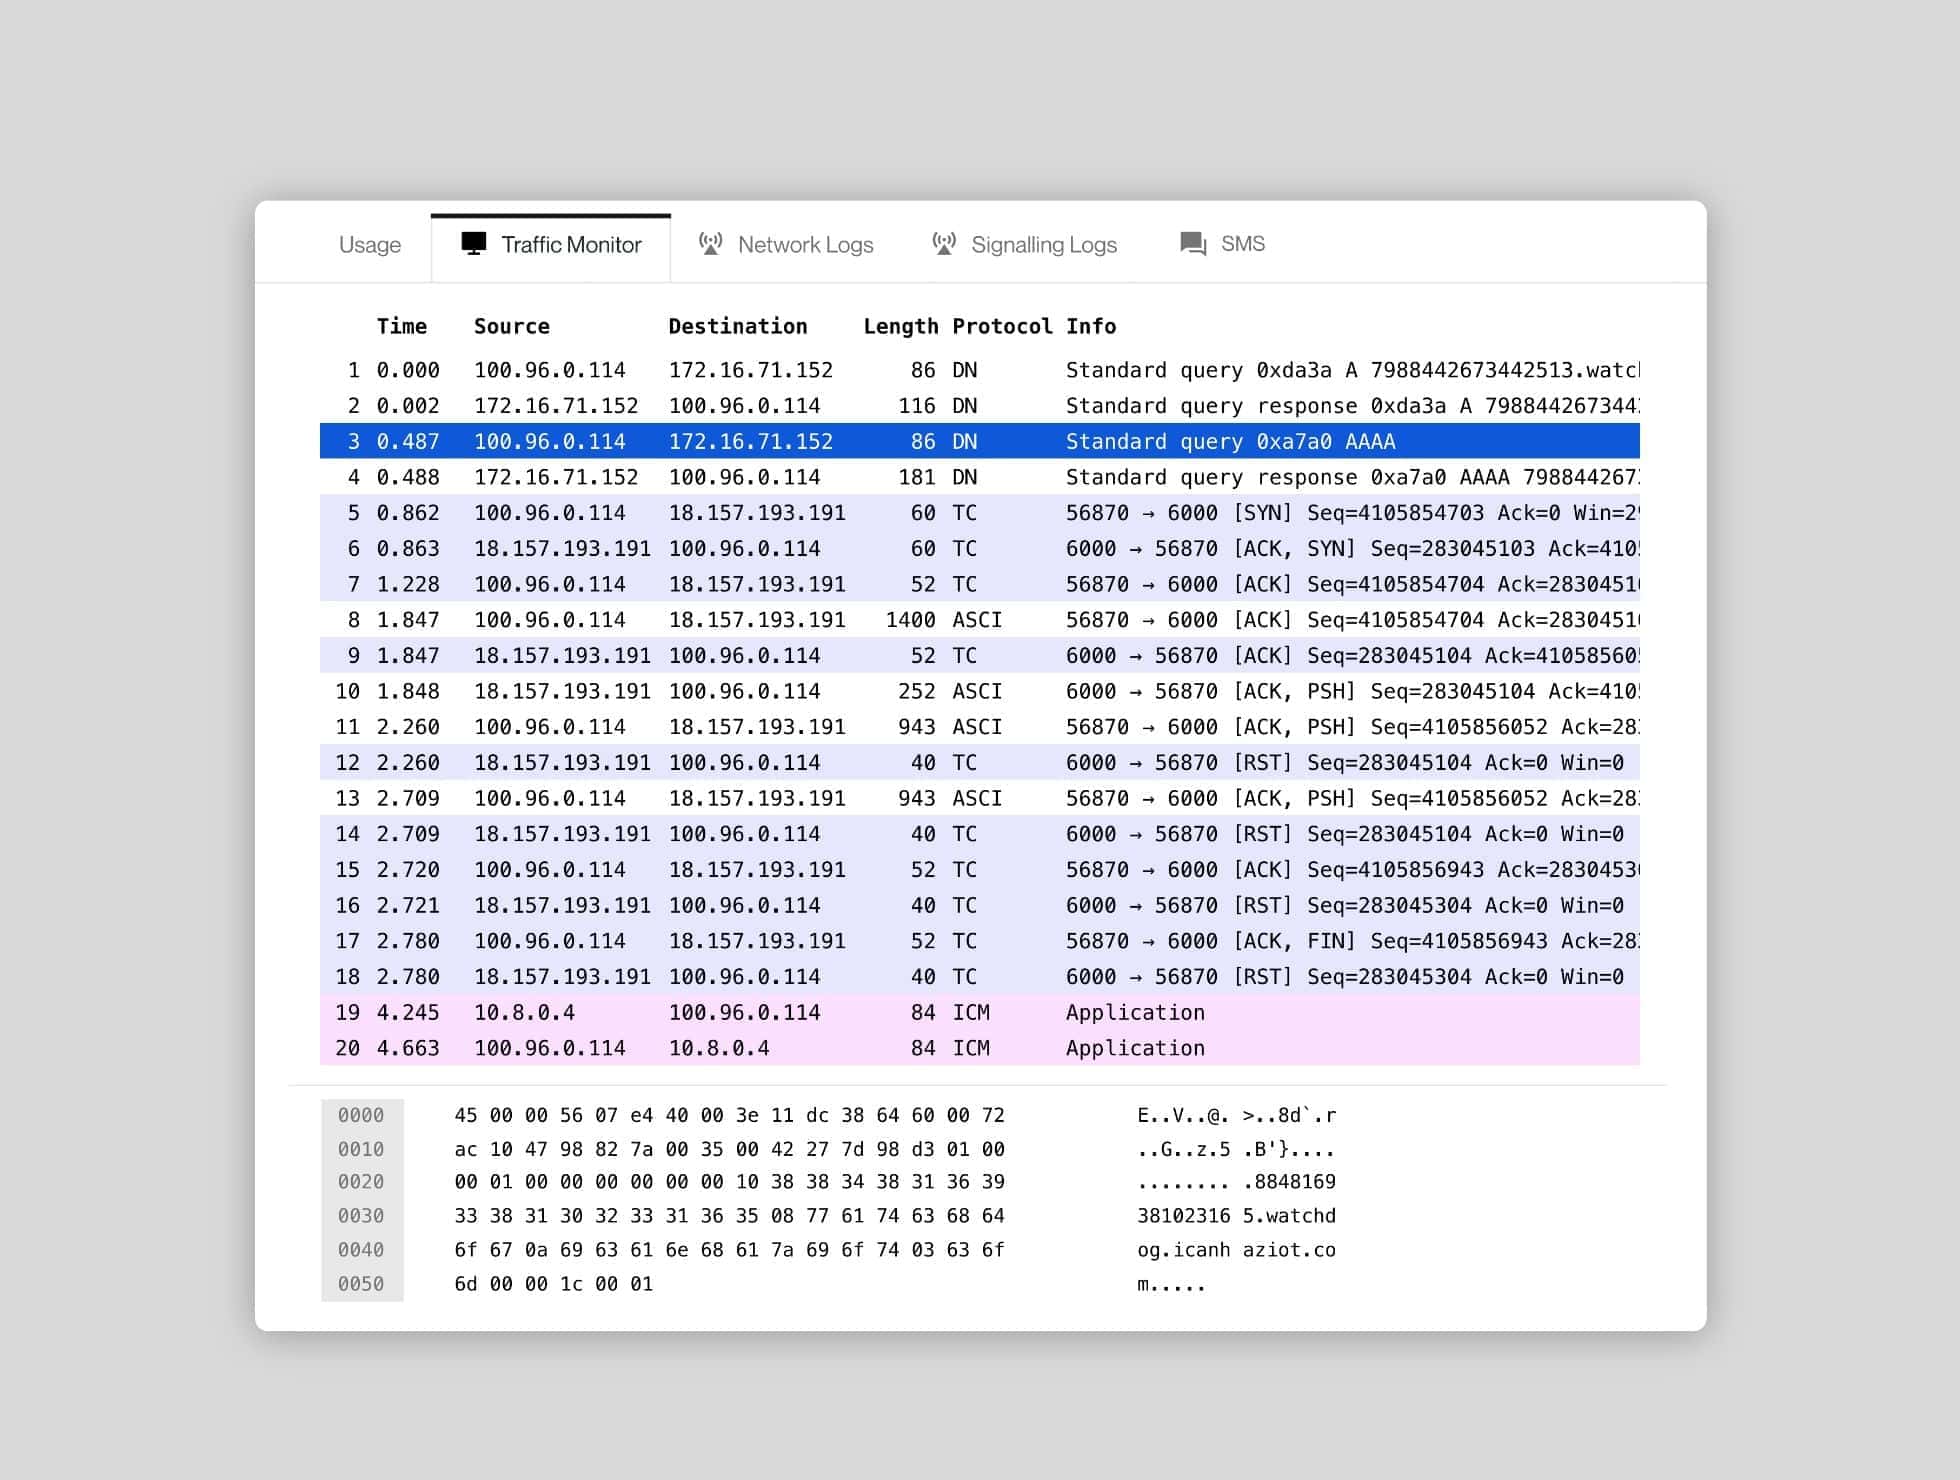Select packet 12 with RST flag

[900, 762]
